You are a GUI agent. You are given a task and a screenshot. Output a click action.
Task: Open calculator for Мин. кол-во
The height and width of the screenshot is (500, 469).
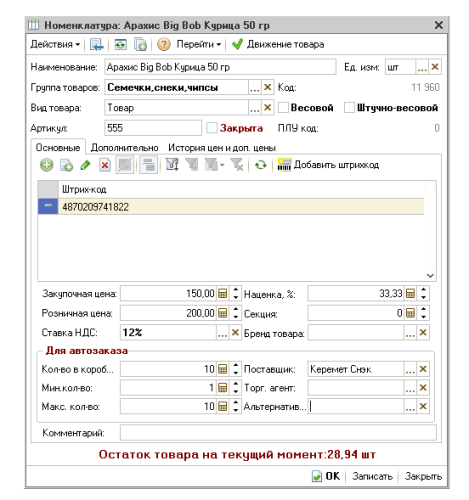[x=223, y=388]
